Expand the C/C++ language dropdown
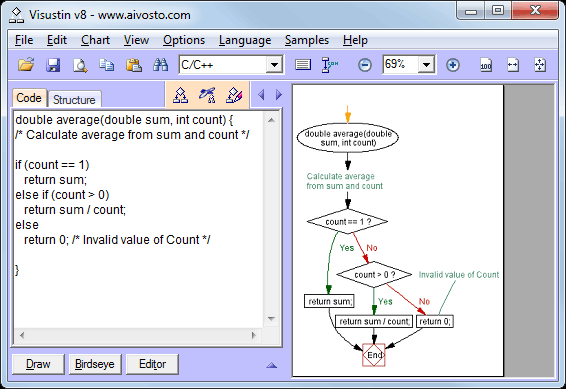Screen dimensions: 566x389 [274, 65]
